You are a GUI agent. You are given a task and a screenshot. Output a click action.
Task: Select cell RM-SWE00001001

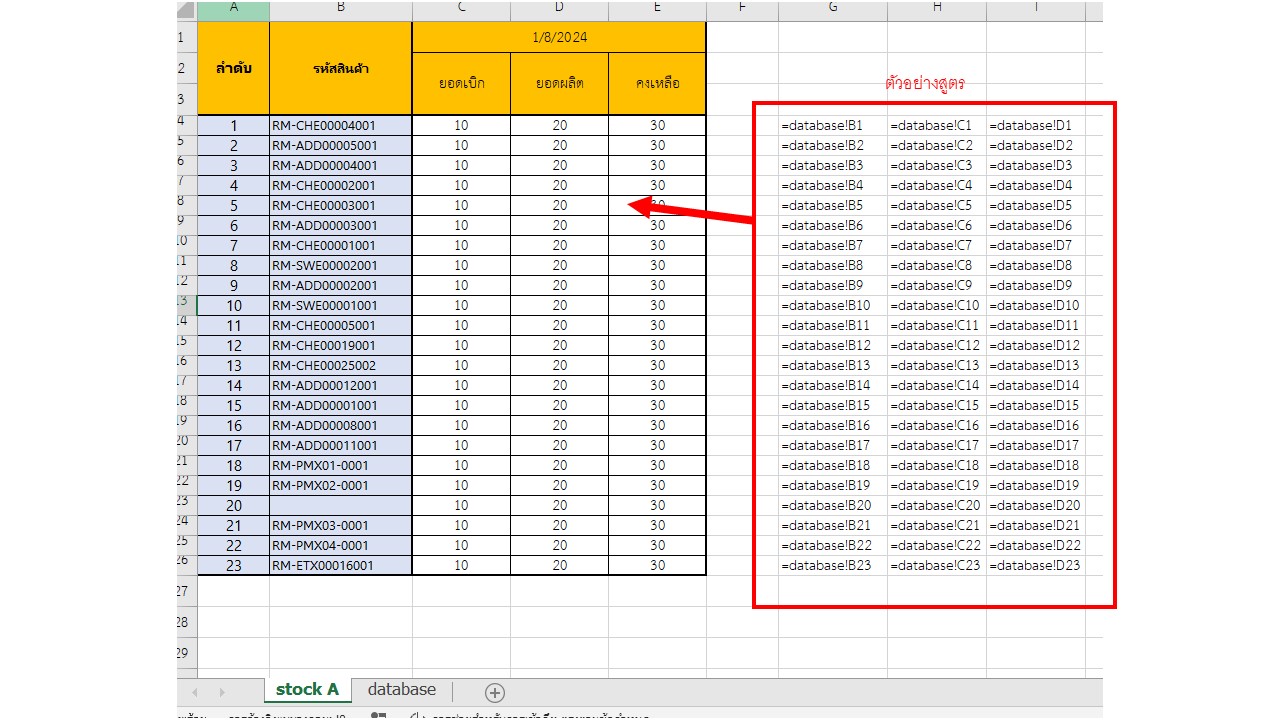point(341,306)
